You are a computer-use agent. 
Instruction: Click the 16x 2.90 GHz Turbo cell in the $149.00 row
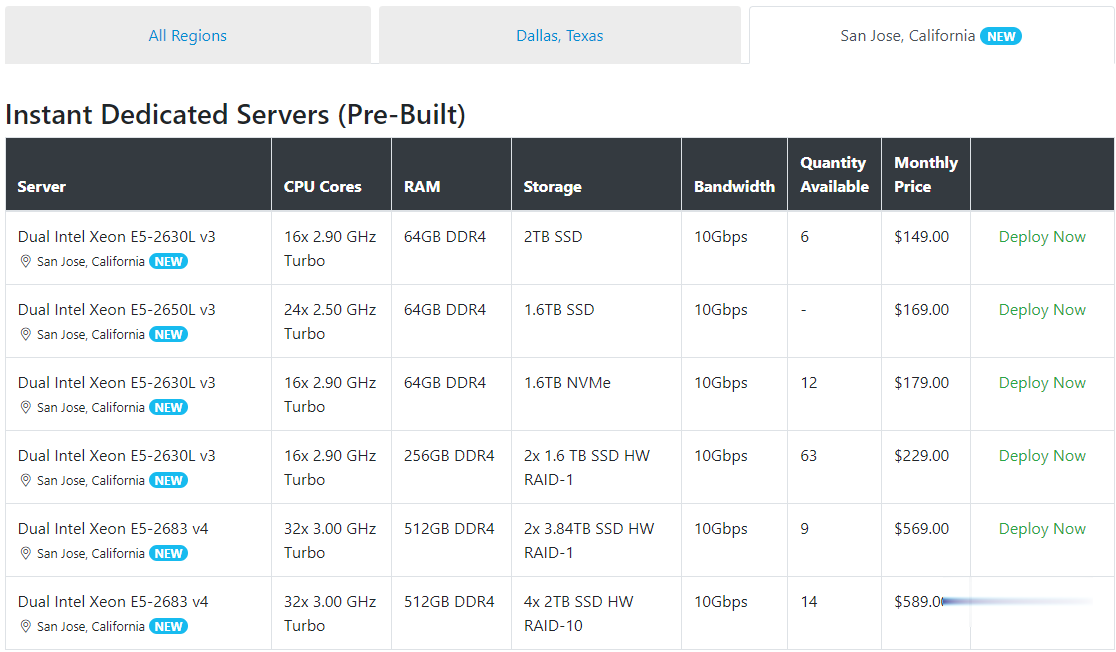pos(330,248)
